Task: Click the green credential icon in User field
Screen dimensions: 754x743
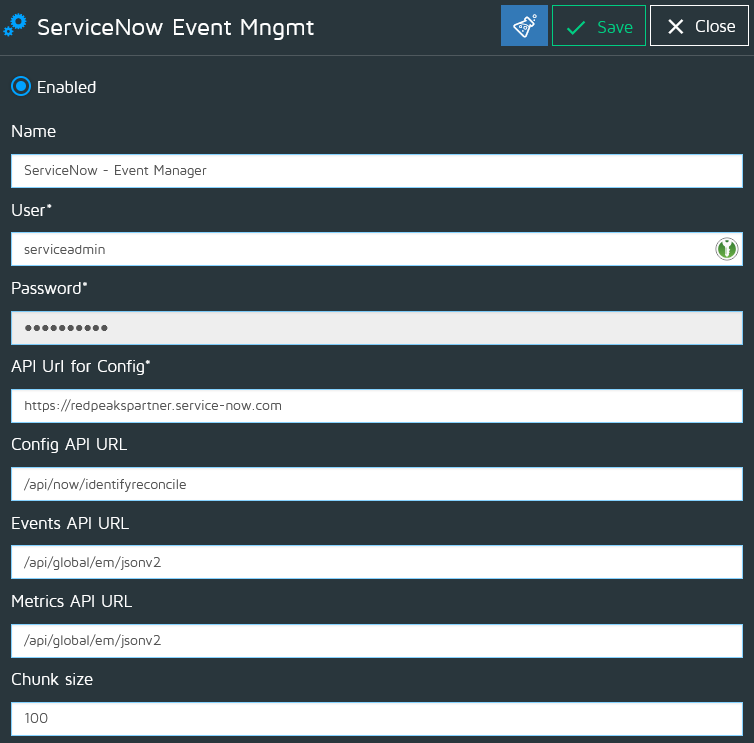Action: pos(726,249)
